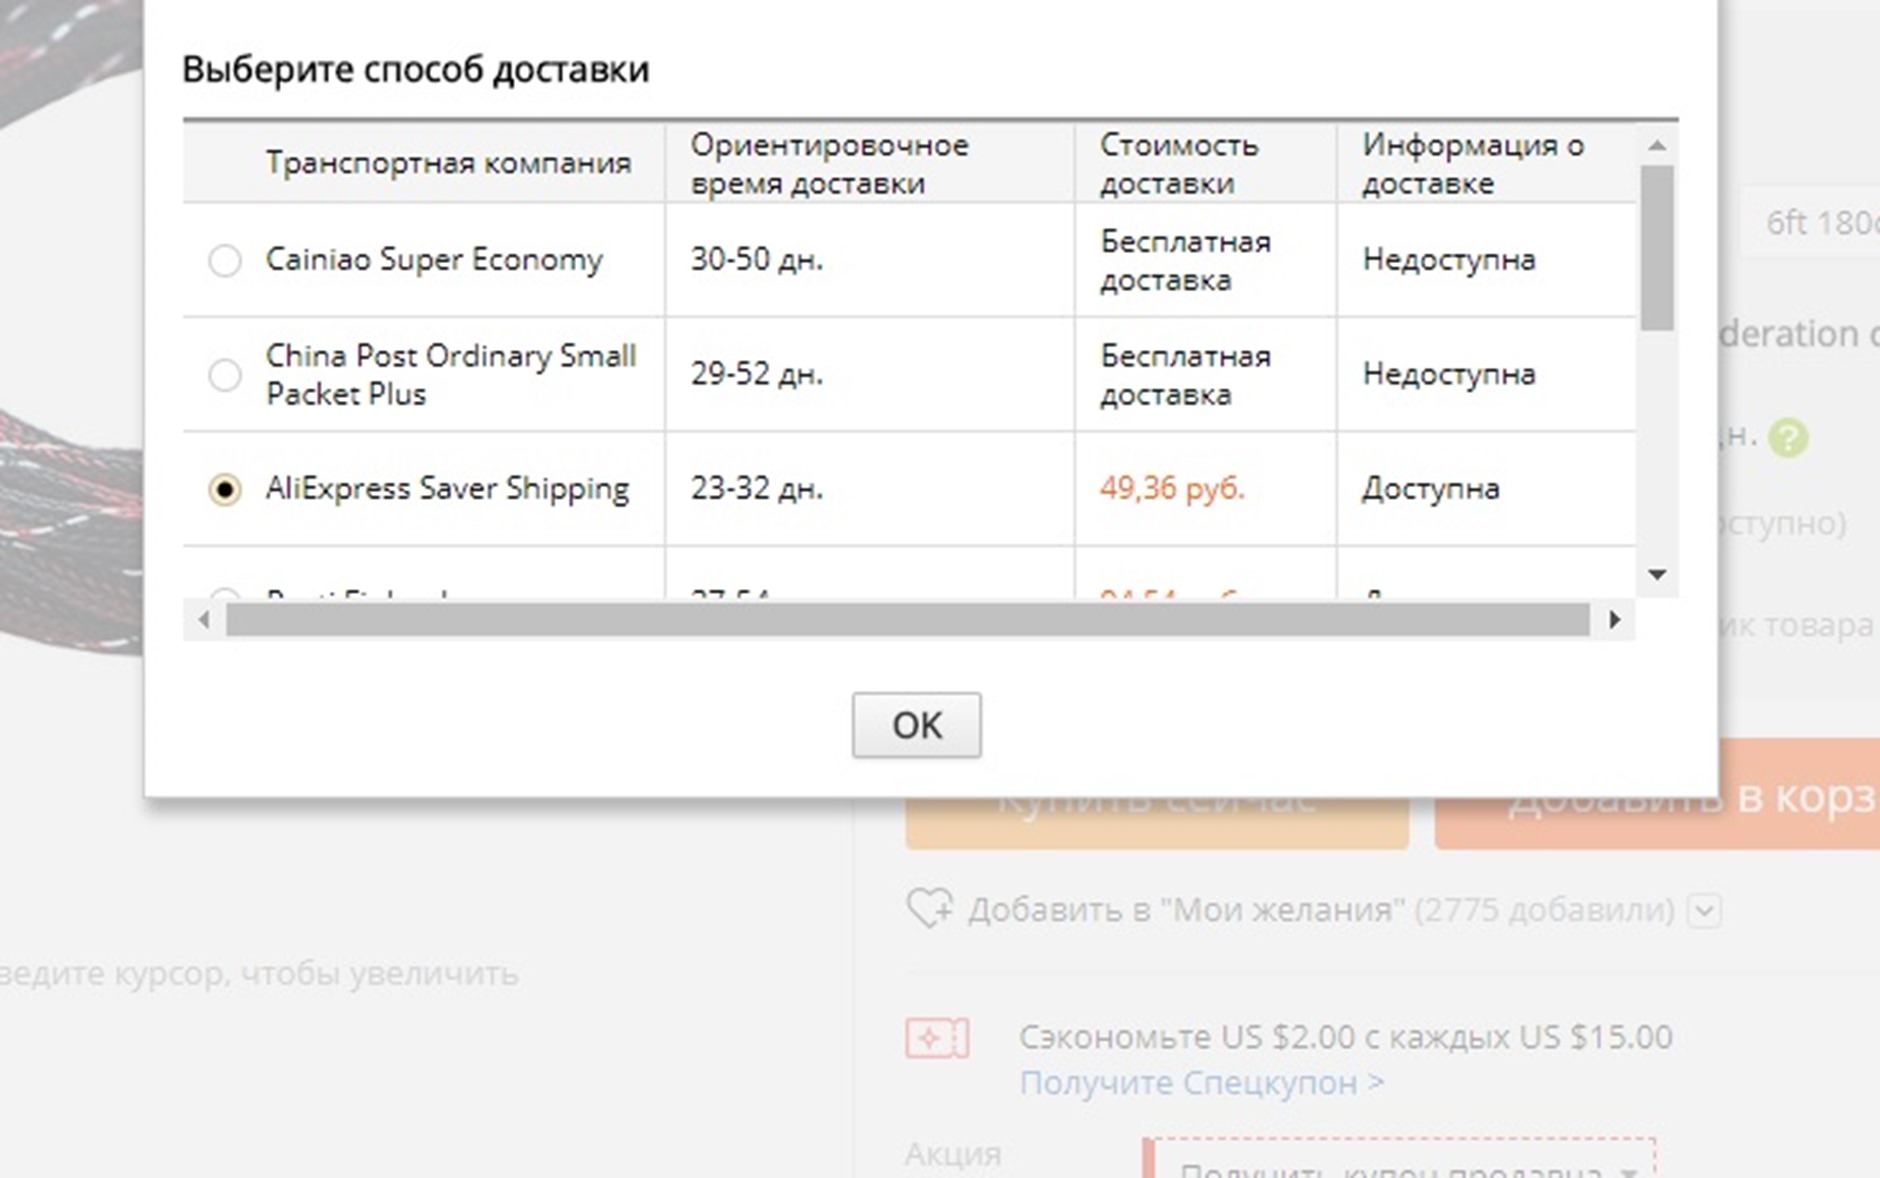Click the '49,36 руб.' shipping cost
The width and height of the screenshot is (1880, 1178).
[1172, 488]
